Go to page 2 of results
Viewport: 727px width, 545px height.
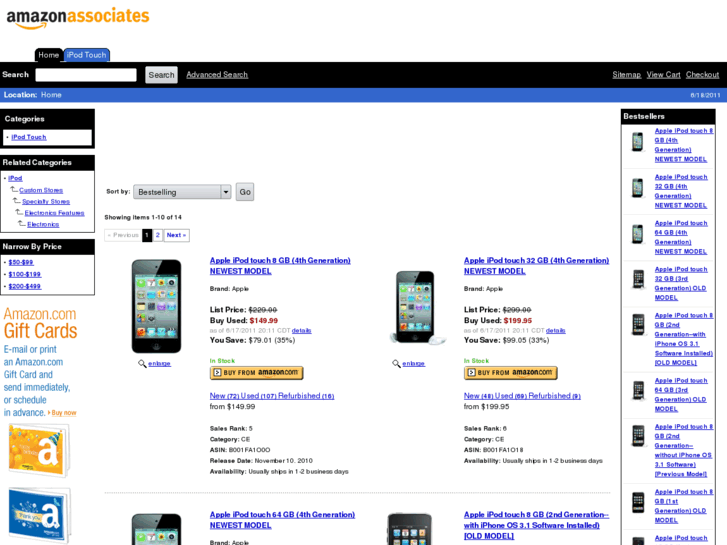tap(158, 235)
